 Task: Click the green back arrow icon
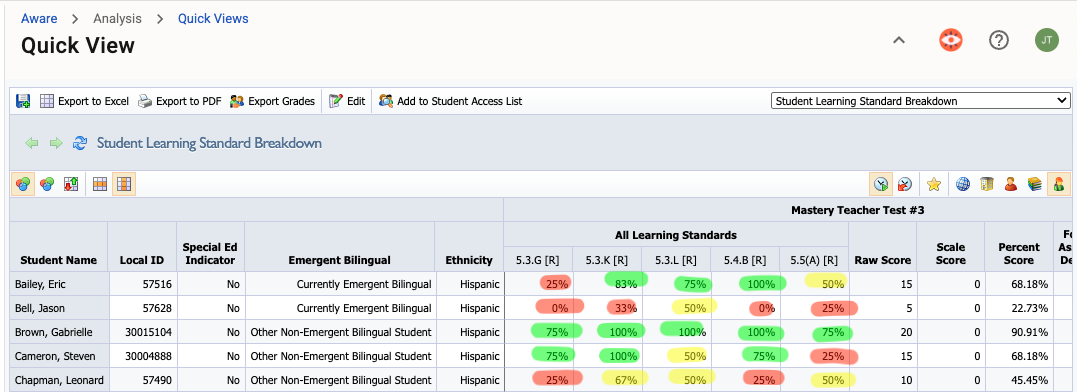[32, 143]
